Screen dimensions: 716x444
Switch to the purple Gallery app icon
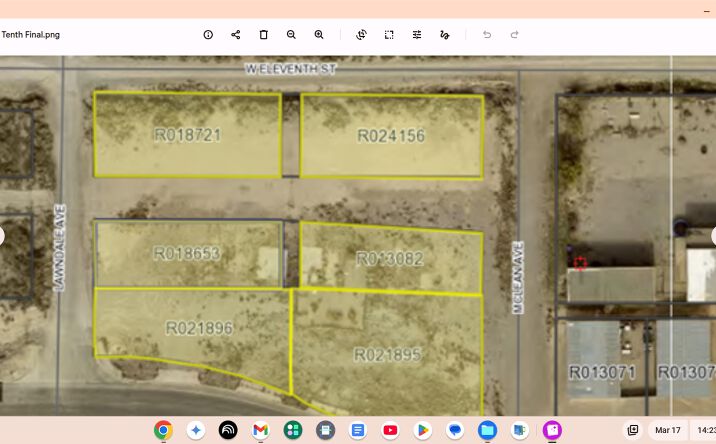(552, 430)
